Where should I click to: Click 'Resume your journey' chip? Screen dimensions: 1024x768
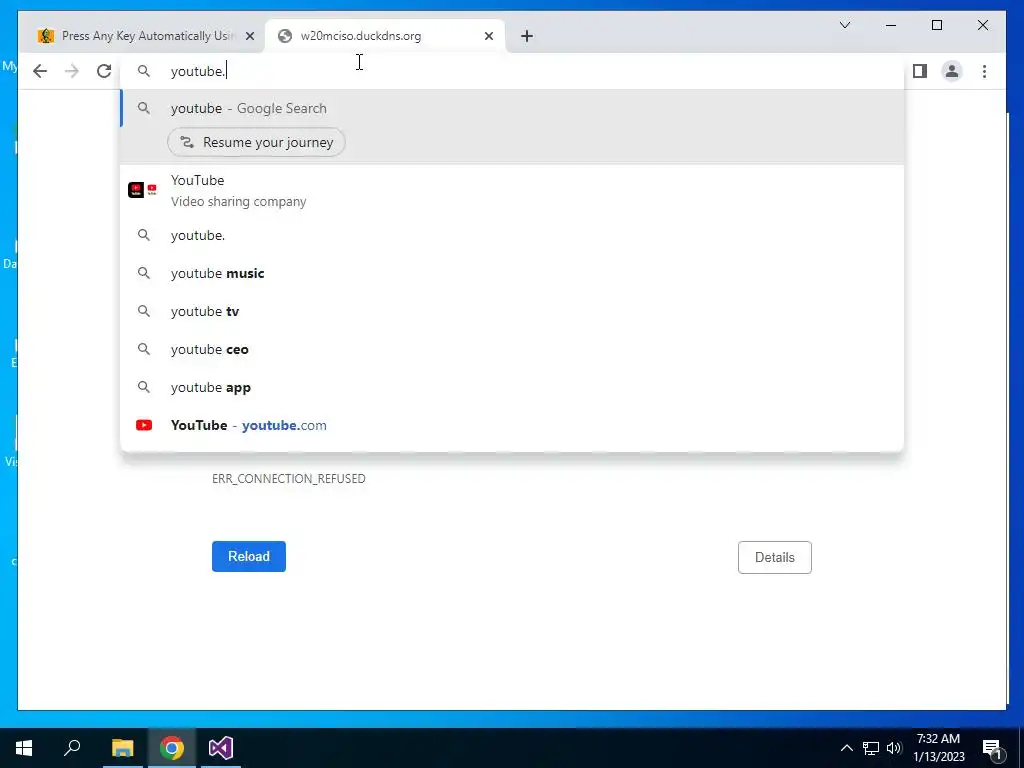(257, 142)
